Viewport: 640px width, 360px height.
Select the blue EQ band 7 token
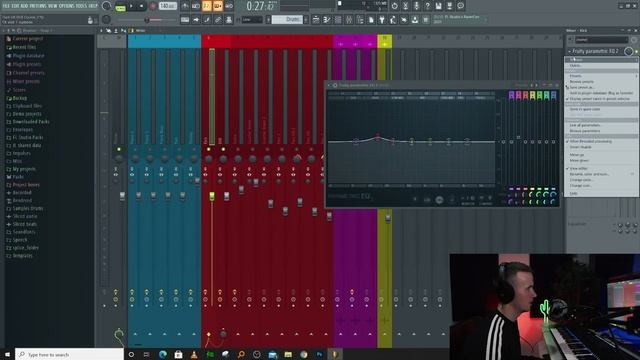point(553,96)
